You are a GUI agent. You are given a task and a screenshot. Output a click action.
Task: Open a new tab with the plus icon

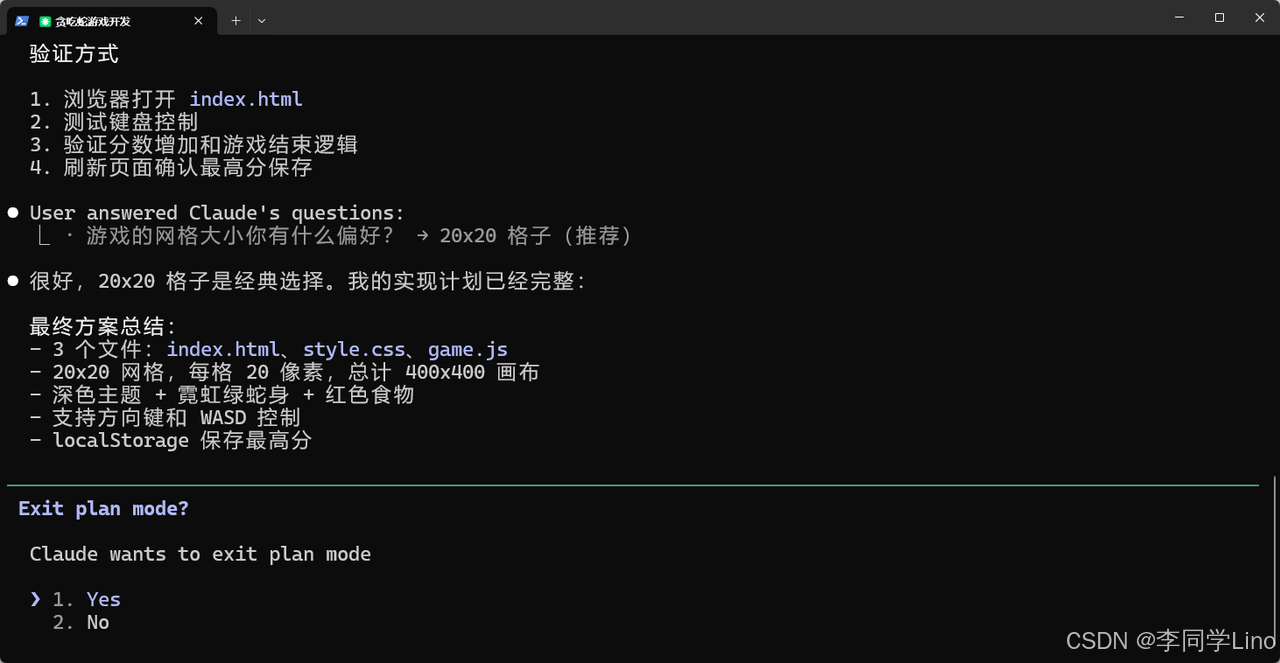coord(235,20)
